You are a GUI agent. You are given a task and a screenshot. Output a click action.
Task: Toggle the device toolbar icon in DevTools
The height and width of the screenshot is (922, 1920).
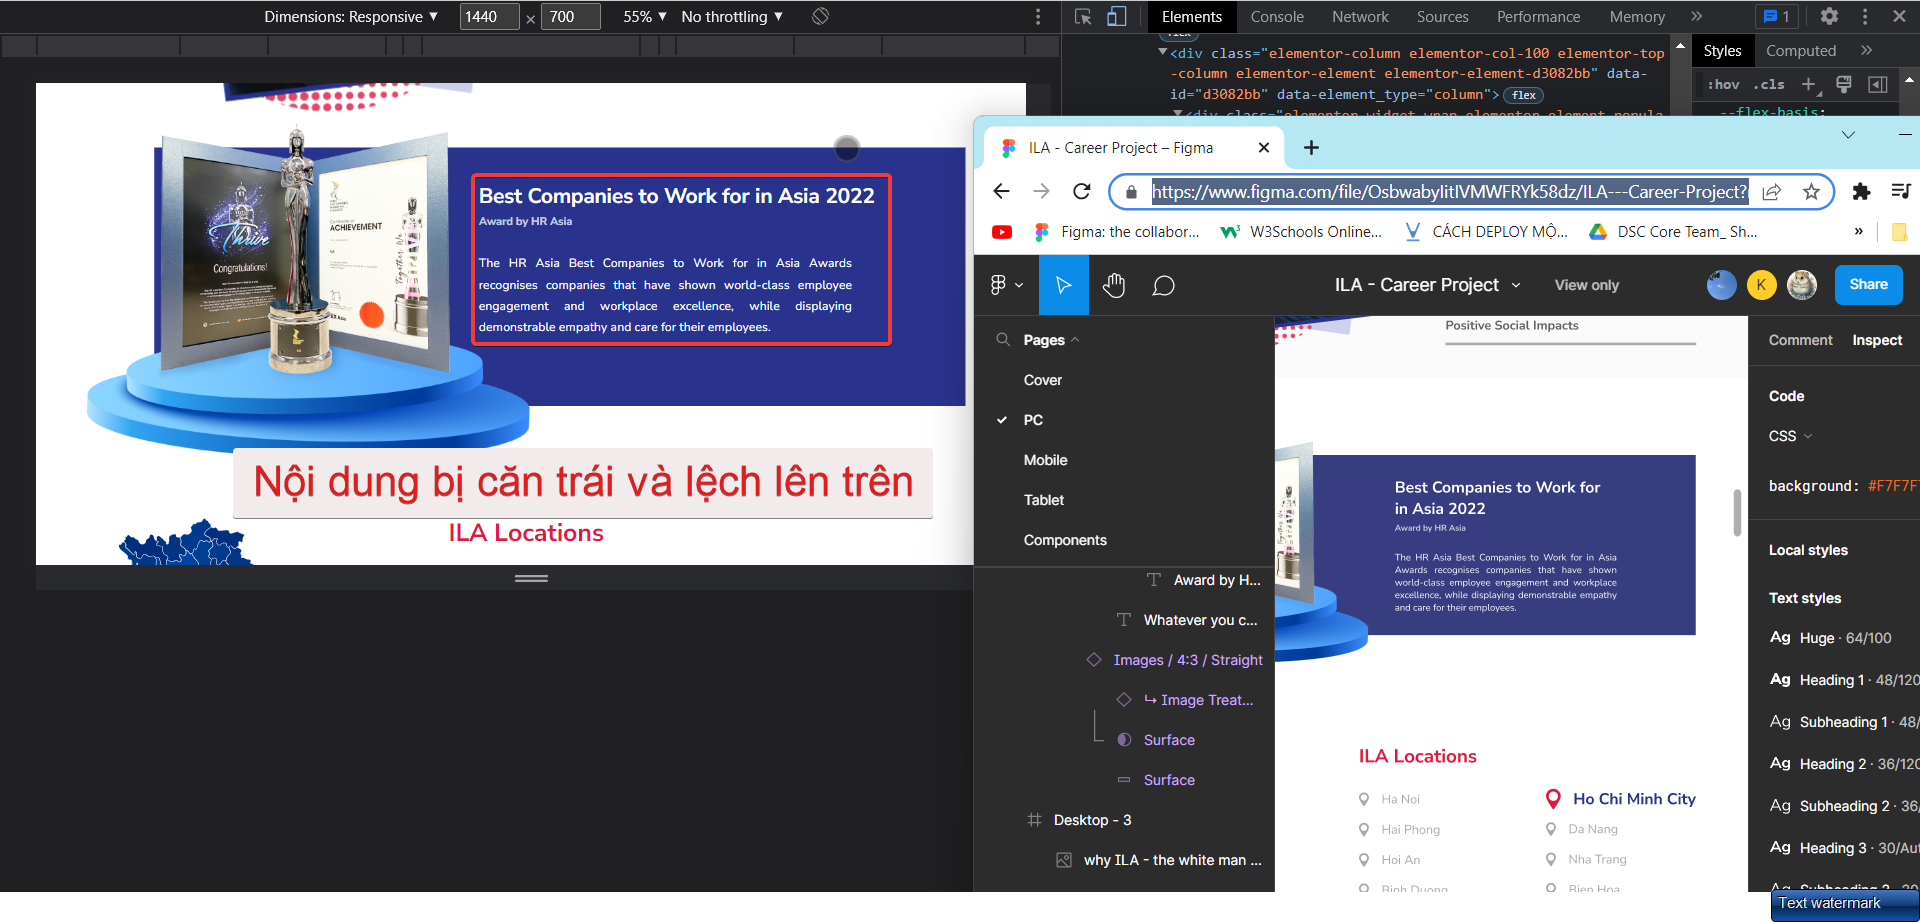coord(1117,16)
